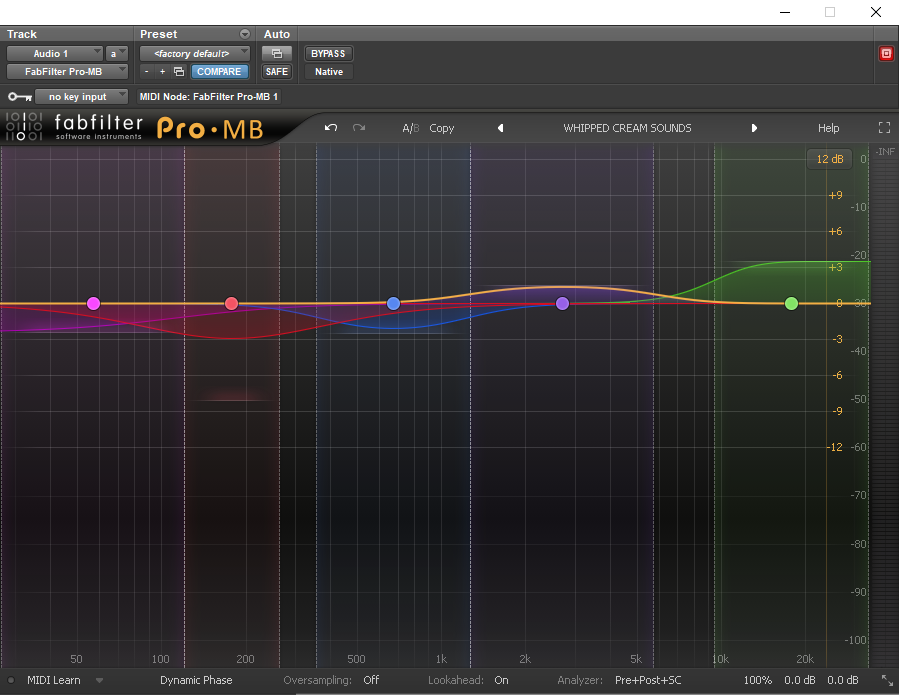Open Analyzer Pre+Post+SC options
Viewport: 899px width, 695px height.
(648, 680)
